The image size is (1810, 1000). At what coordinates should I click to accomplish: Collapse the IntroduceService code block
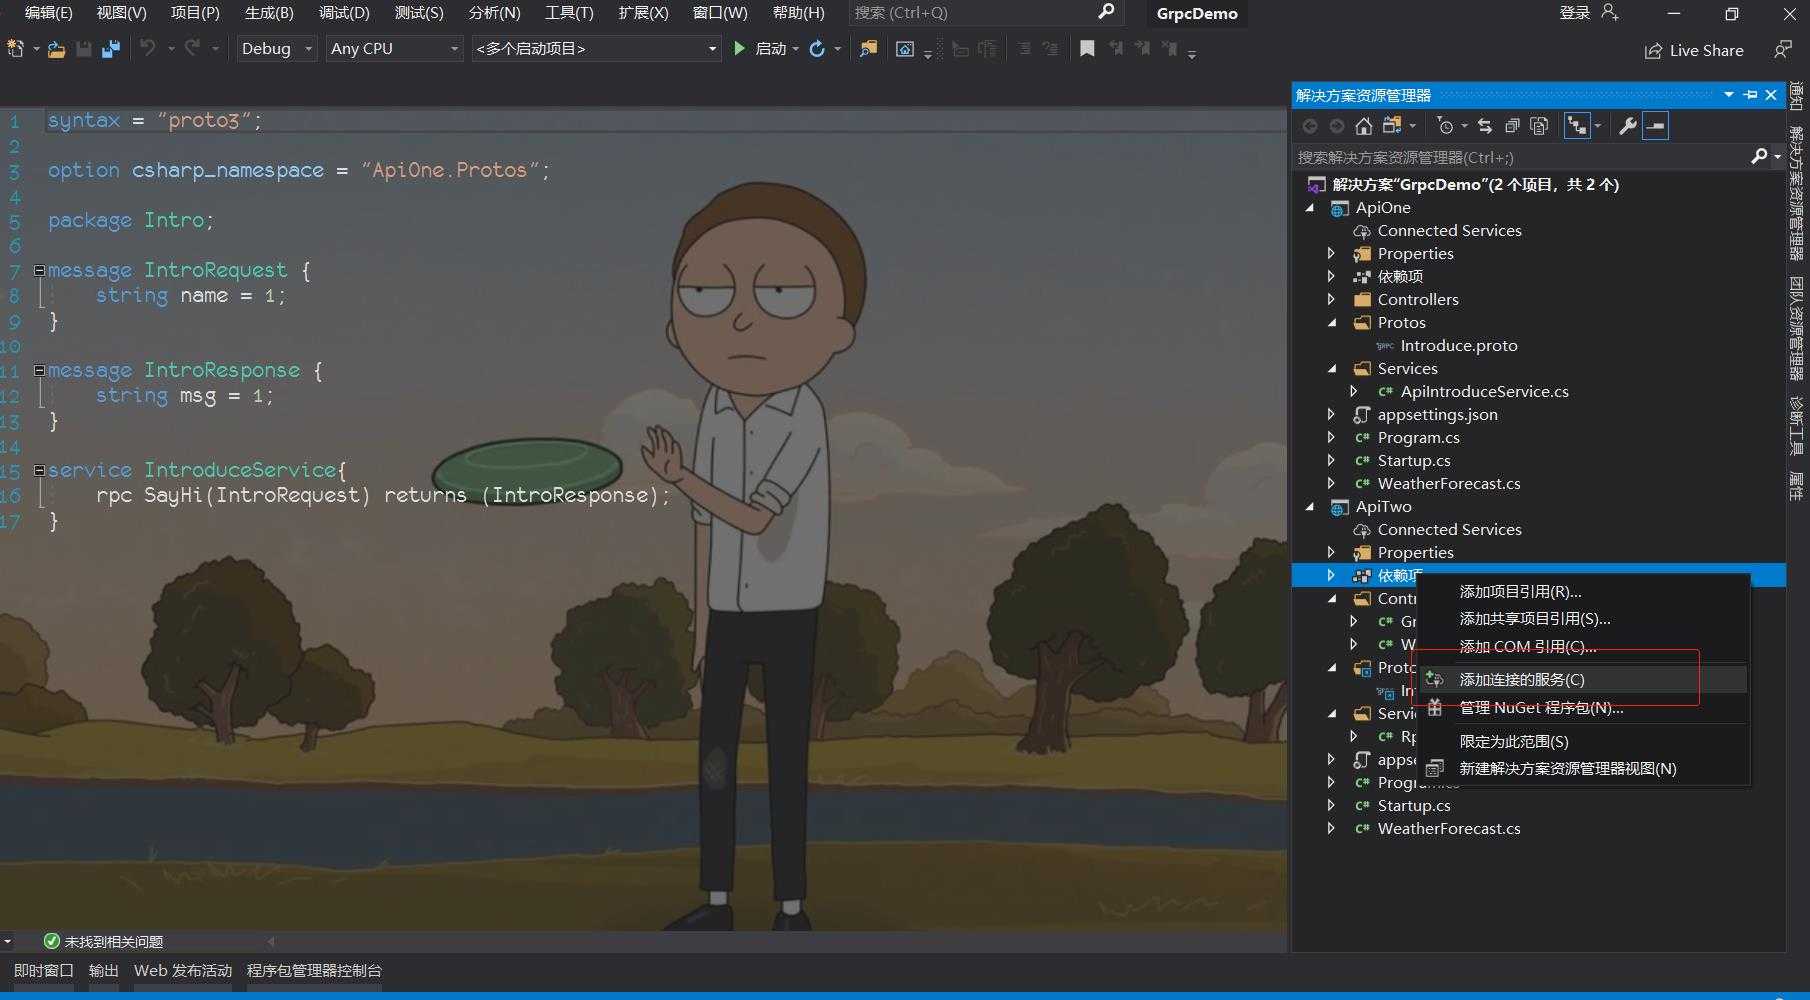[x=39, y=470]
